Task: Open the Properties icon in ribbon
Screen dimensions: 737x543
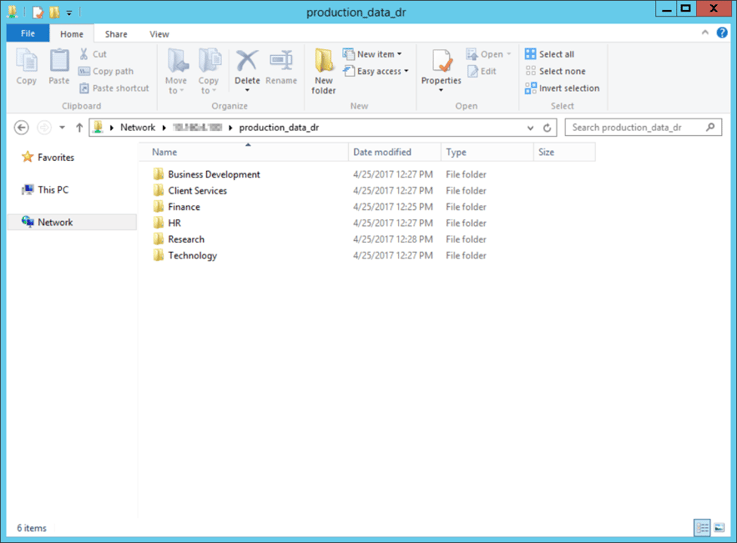Action: point(441,66)
